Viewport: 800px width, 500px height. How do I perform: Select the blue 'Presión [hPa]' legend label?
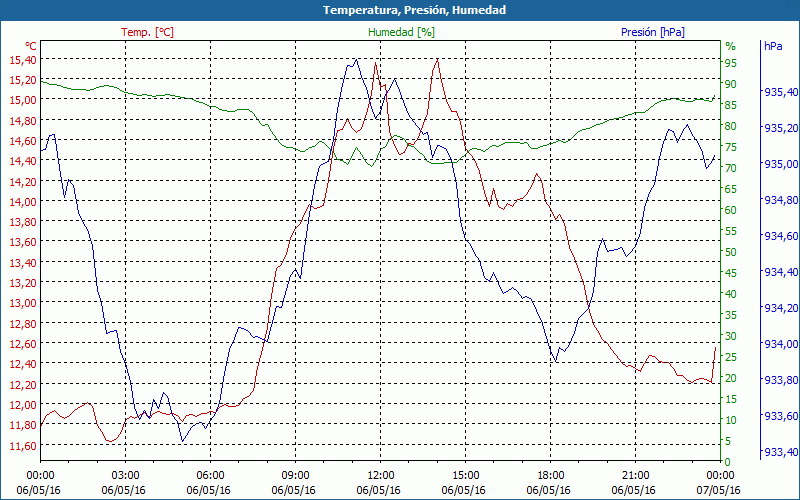[x=653, y=32]
